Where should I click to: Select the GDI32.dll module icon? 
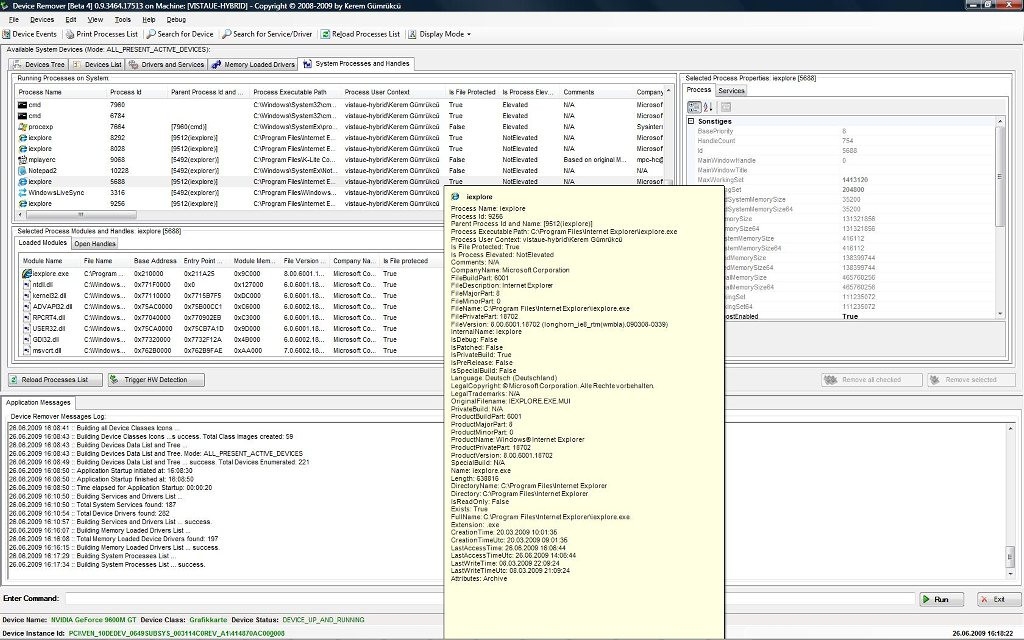click(27, 340)
